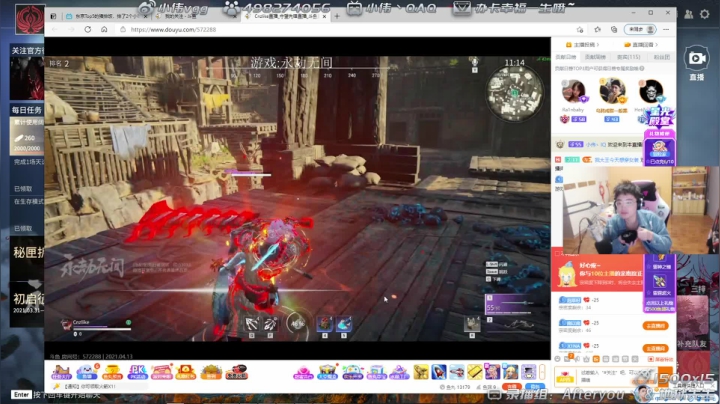Click the red 充值 recharge button
The width and height of the screenshot is (720, 404).
(512, 387)
